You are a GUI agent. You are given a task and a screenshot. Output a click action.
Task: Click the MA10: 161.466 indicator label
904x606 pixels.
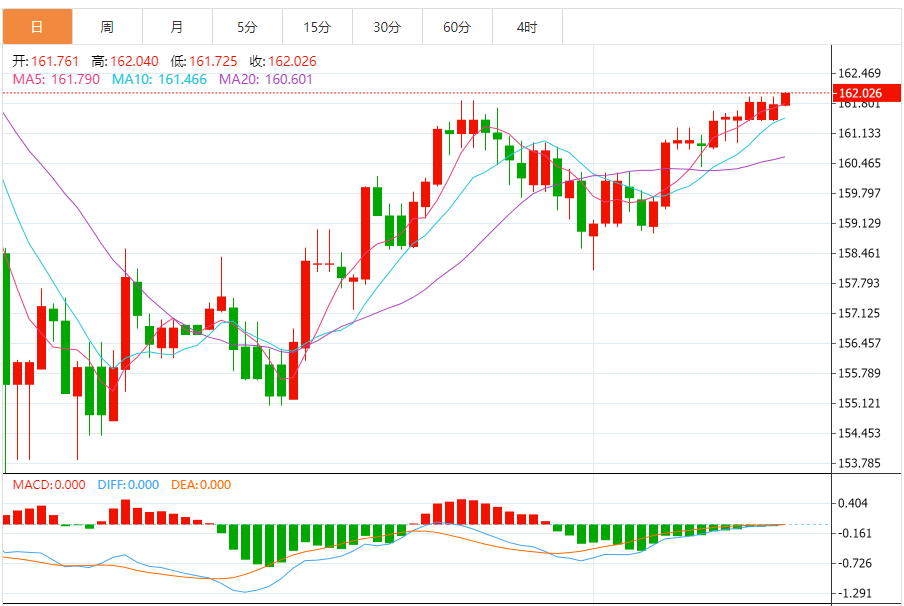[x=159, y=79]
